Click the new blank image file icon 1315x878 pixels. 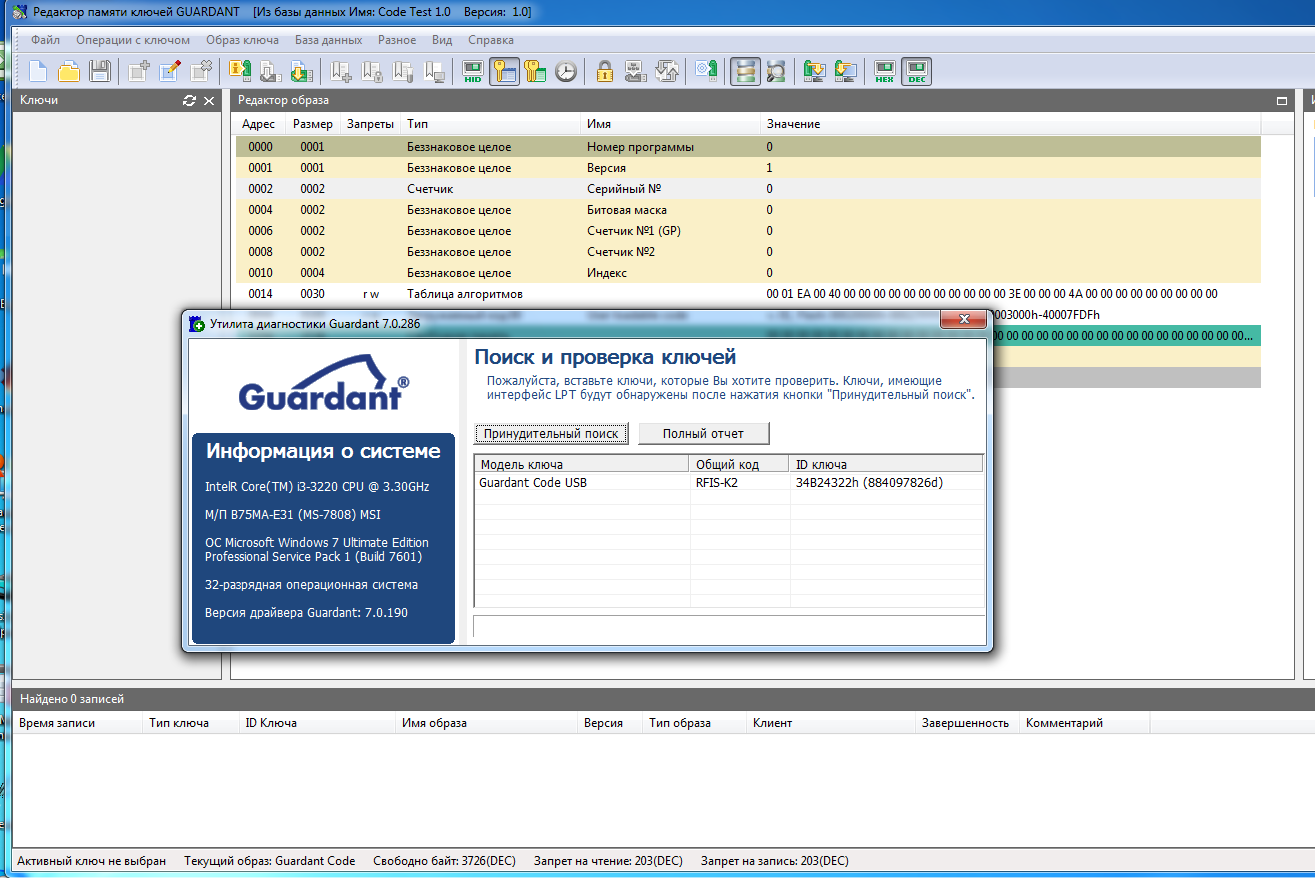point(38,71)
